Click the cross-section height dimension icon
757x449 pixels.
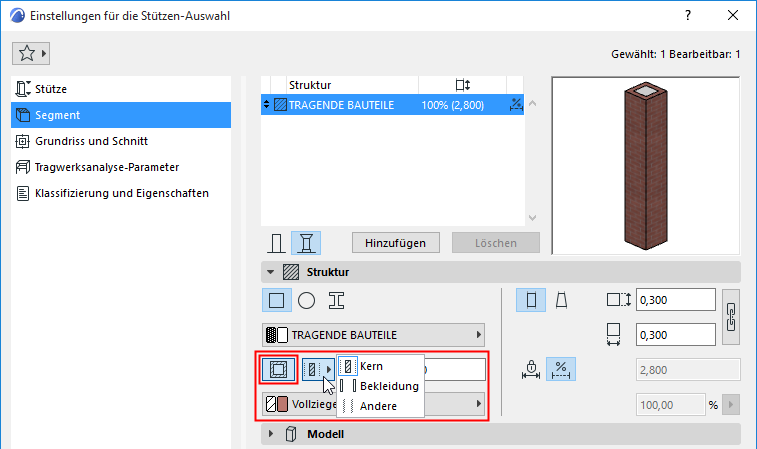[619, 300]
